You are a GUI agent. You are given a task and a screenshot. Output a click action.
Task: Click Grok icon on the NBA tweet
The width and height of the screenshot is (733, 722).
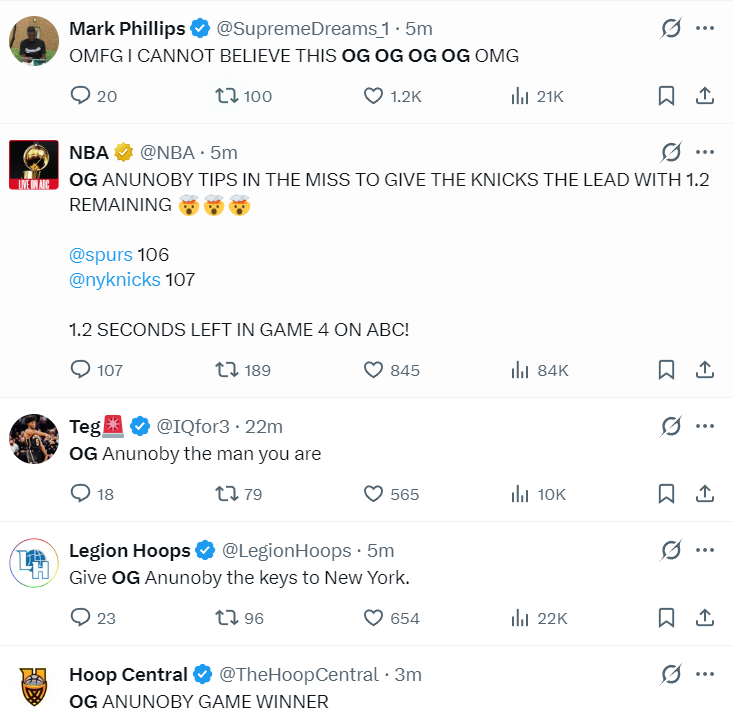pos(671,152)
